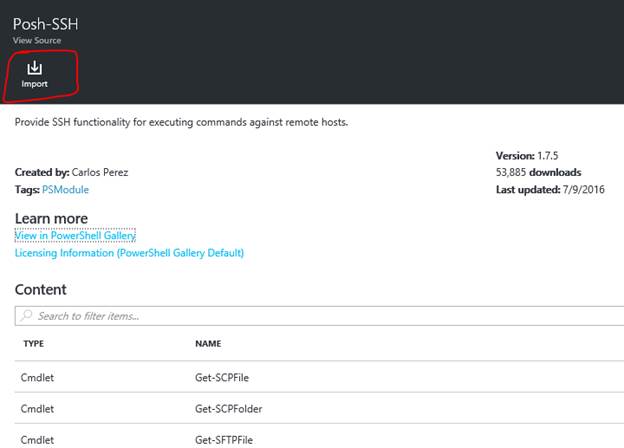Click the Cmdlet type cell for Get-SCPFolder
The height and width of the screenshot is (448, 624).
(38, 409)
